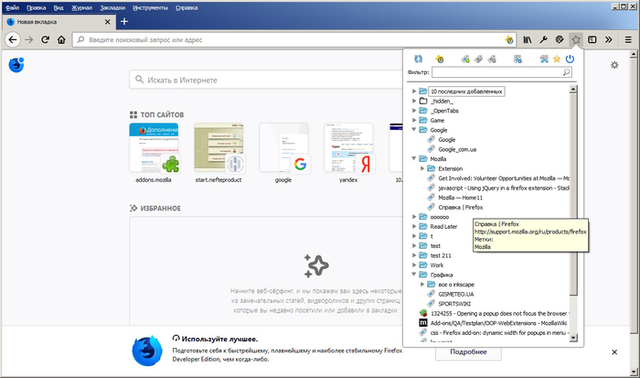Click the Подробнее button
Screen dimensions: 640x378
pyautogui.click(x=468, y=352)
